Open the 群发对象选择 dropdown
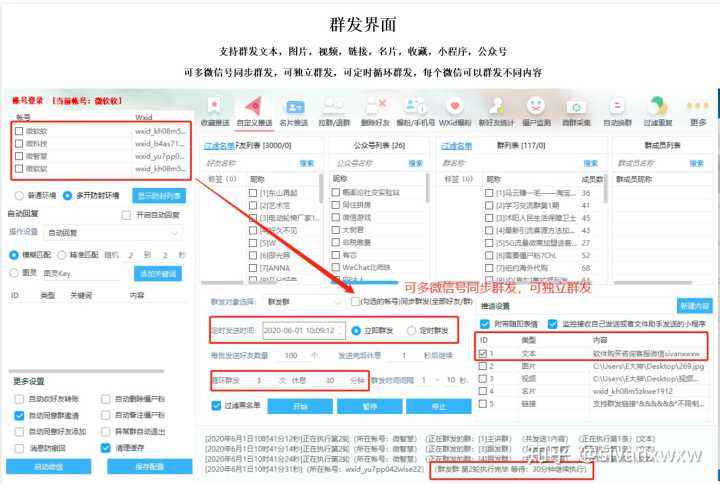 tap(304, 302)
